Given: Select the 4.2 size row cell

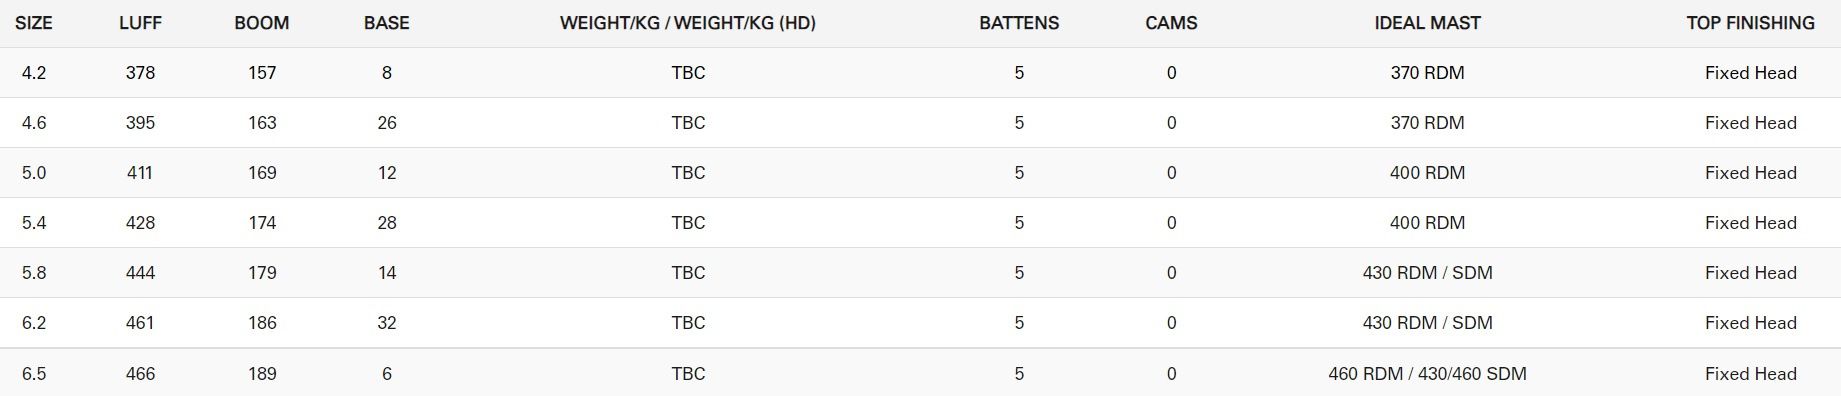Looking at the screenshot, I should coord(34,73).
